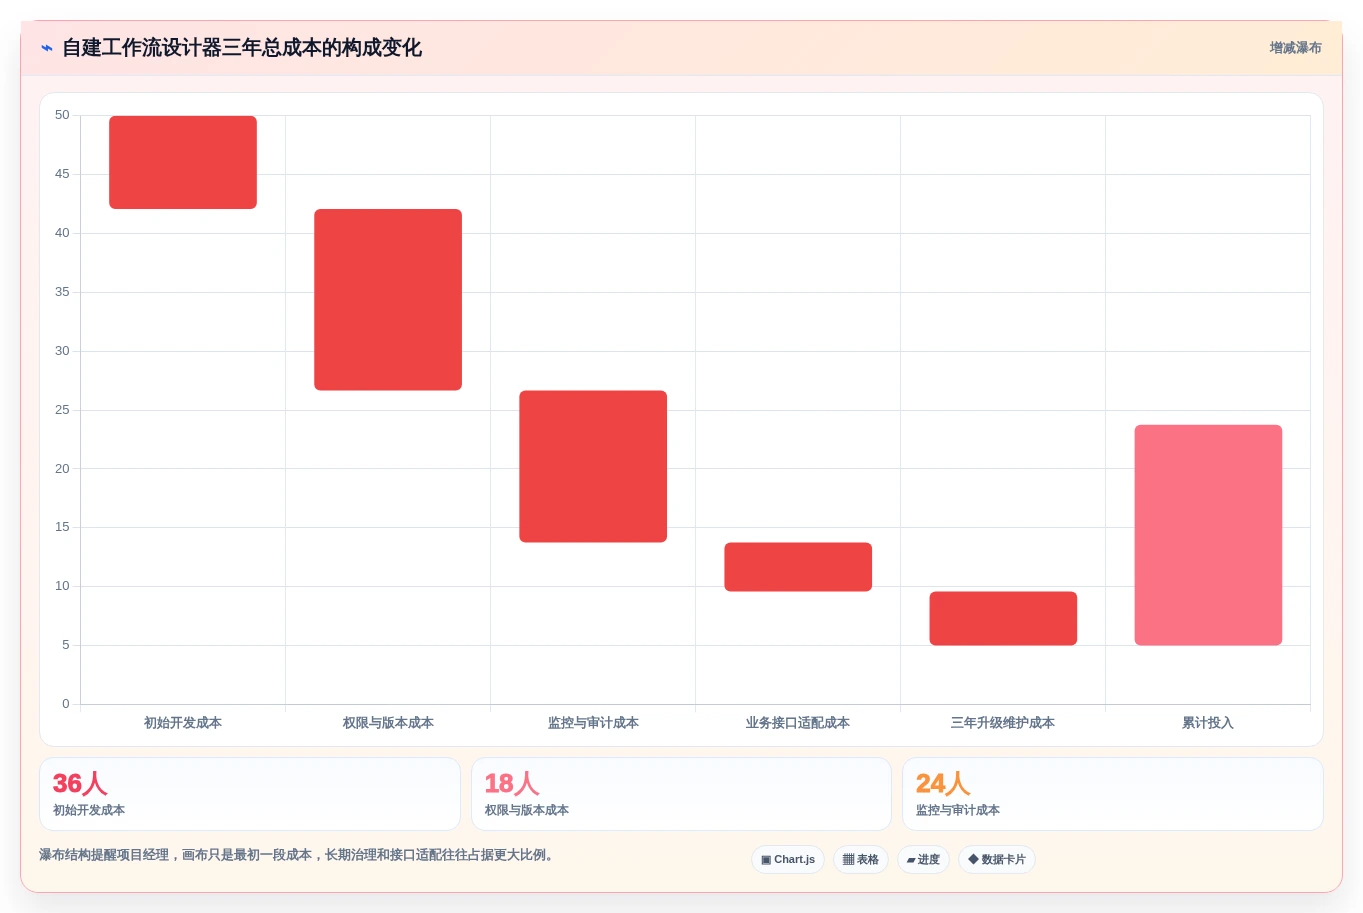Viewport: 1363px width, 913px height.
Task: Click the y-axis value 0
Action: [66, 704]
